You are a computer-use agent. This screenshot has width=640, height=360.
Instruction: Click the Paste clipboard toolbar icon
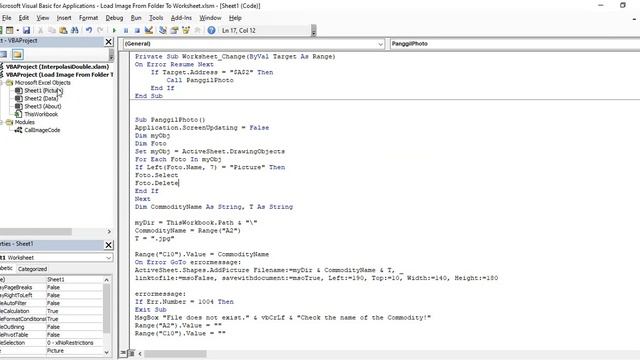63,30
